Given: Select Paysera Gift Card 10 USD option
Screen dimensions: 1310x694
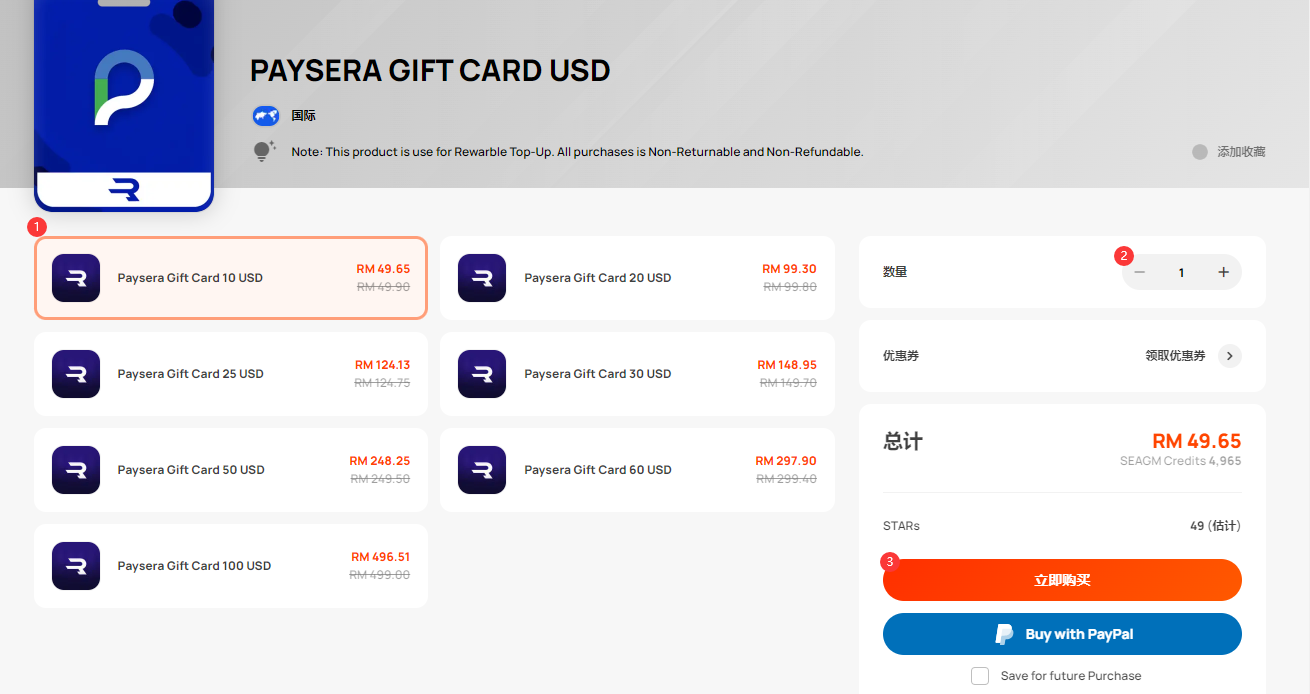Looking at the screenshot, I should point(231,278).
